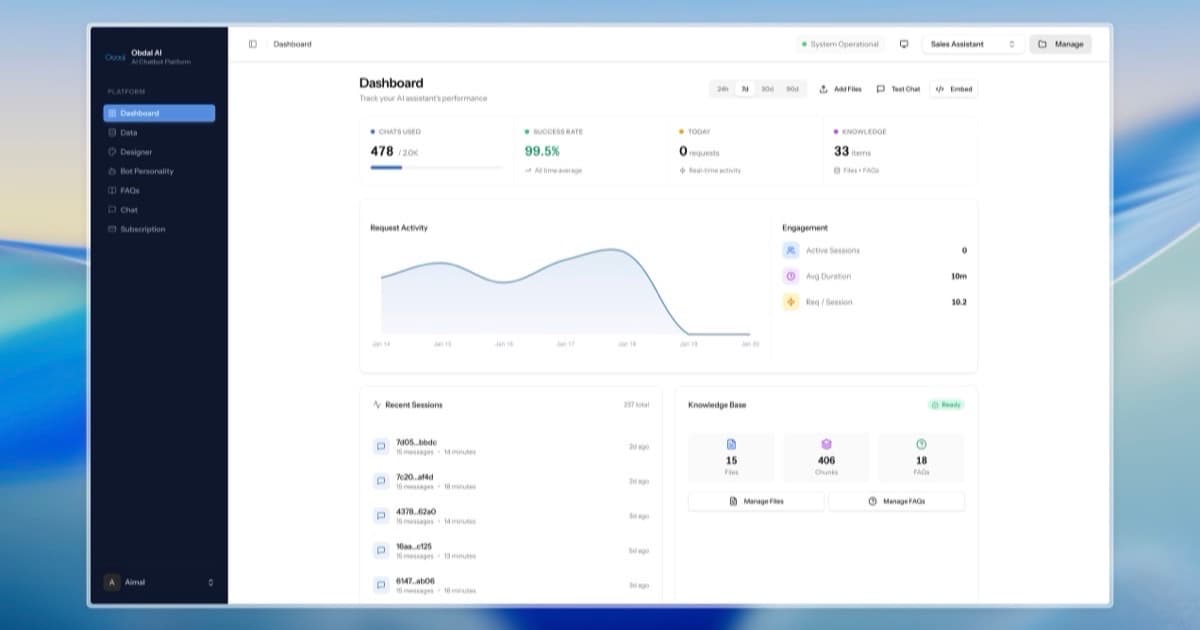
Task: Click the Recent Sessions activity icon
Action: click(377, 405)
